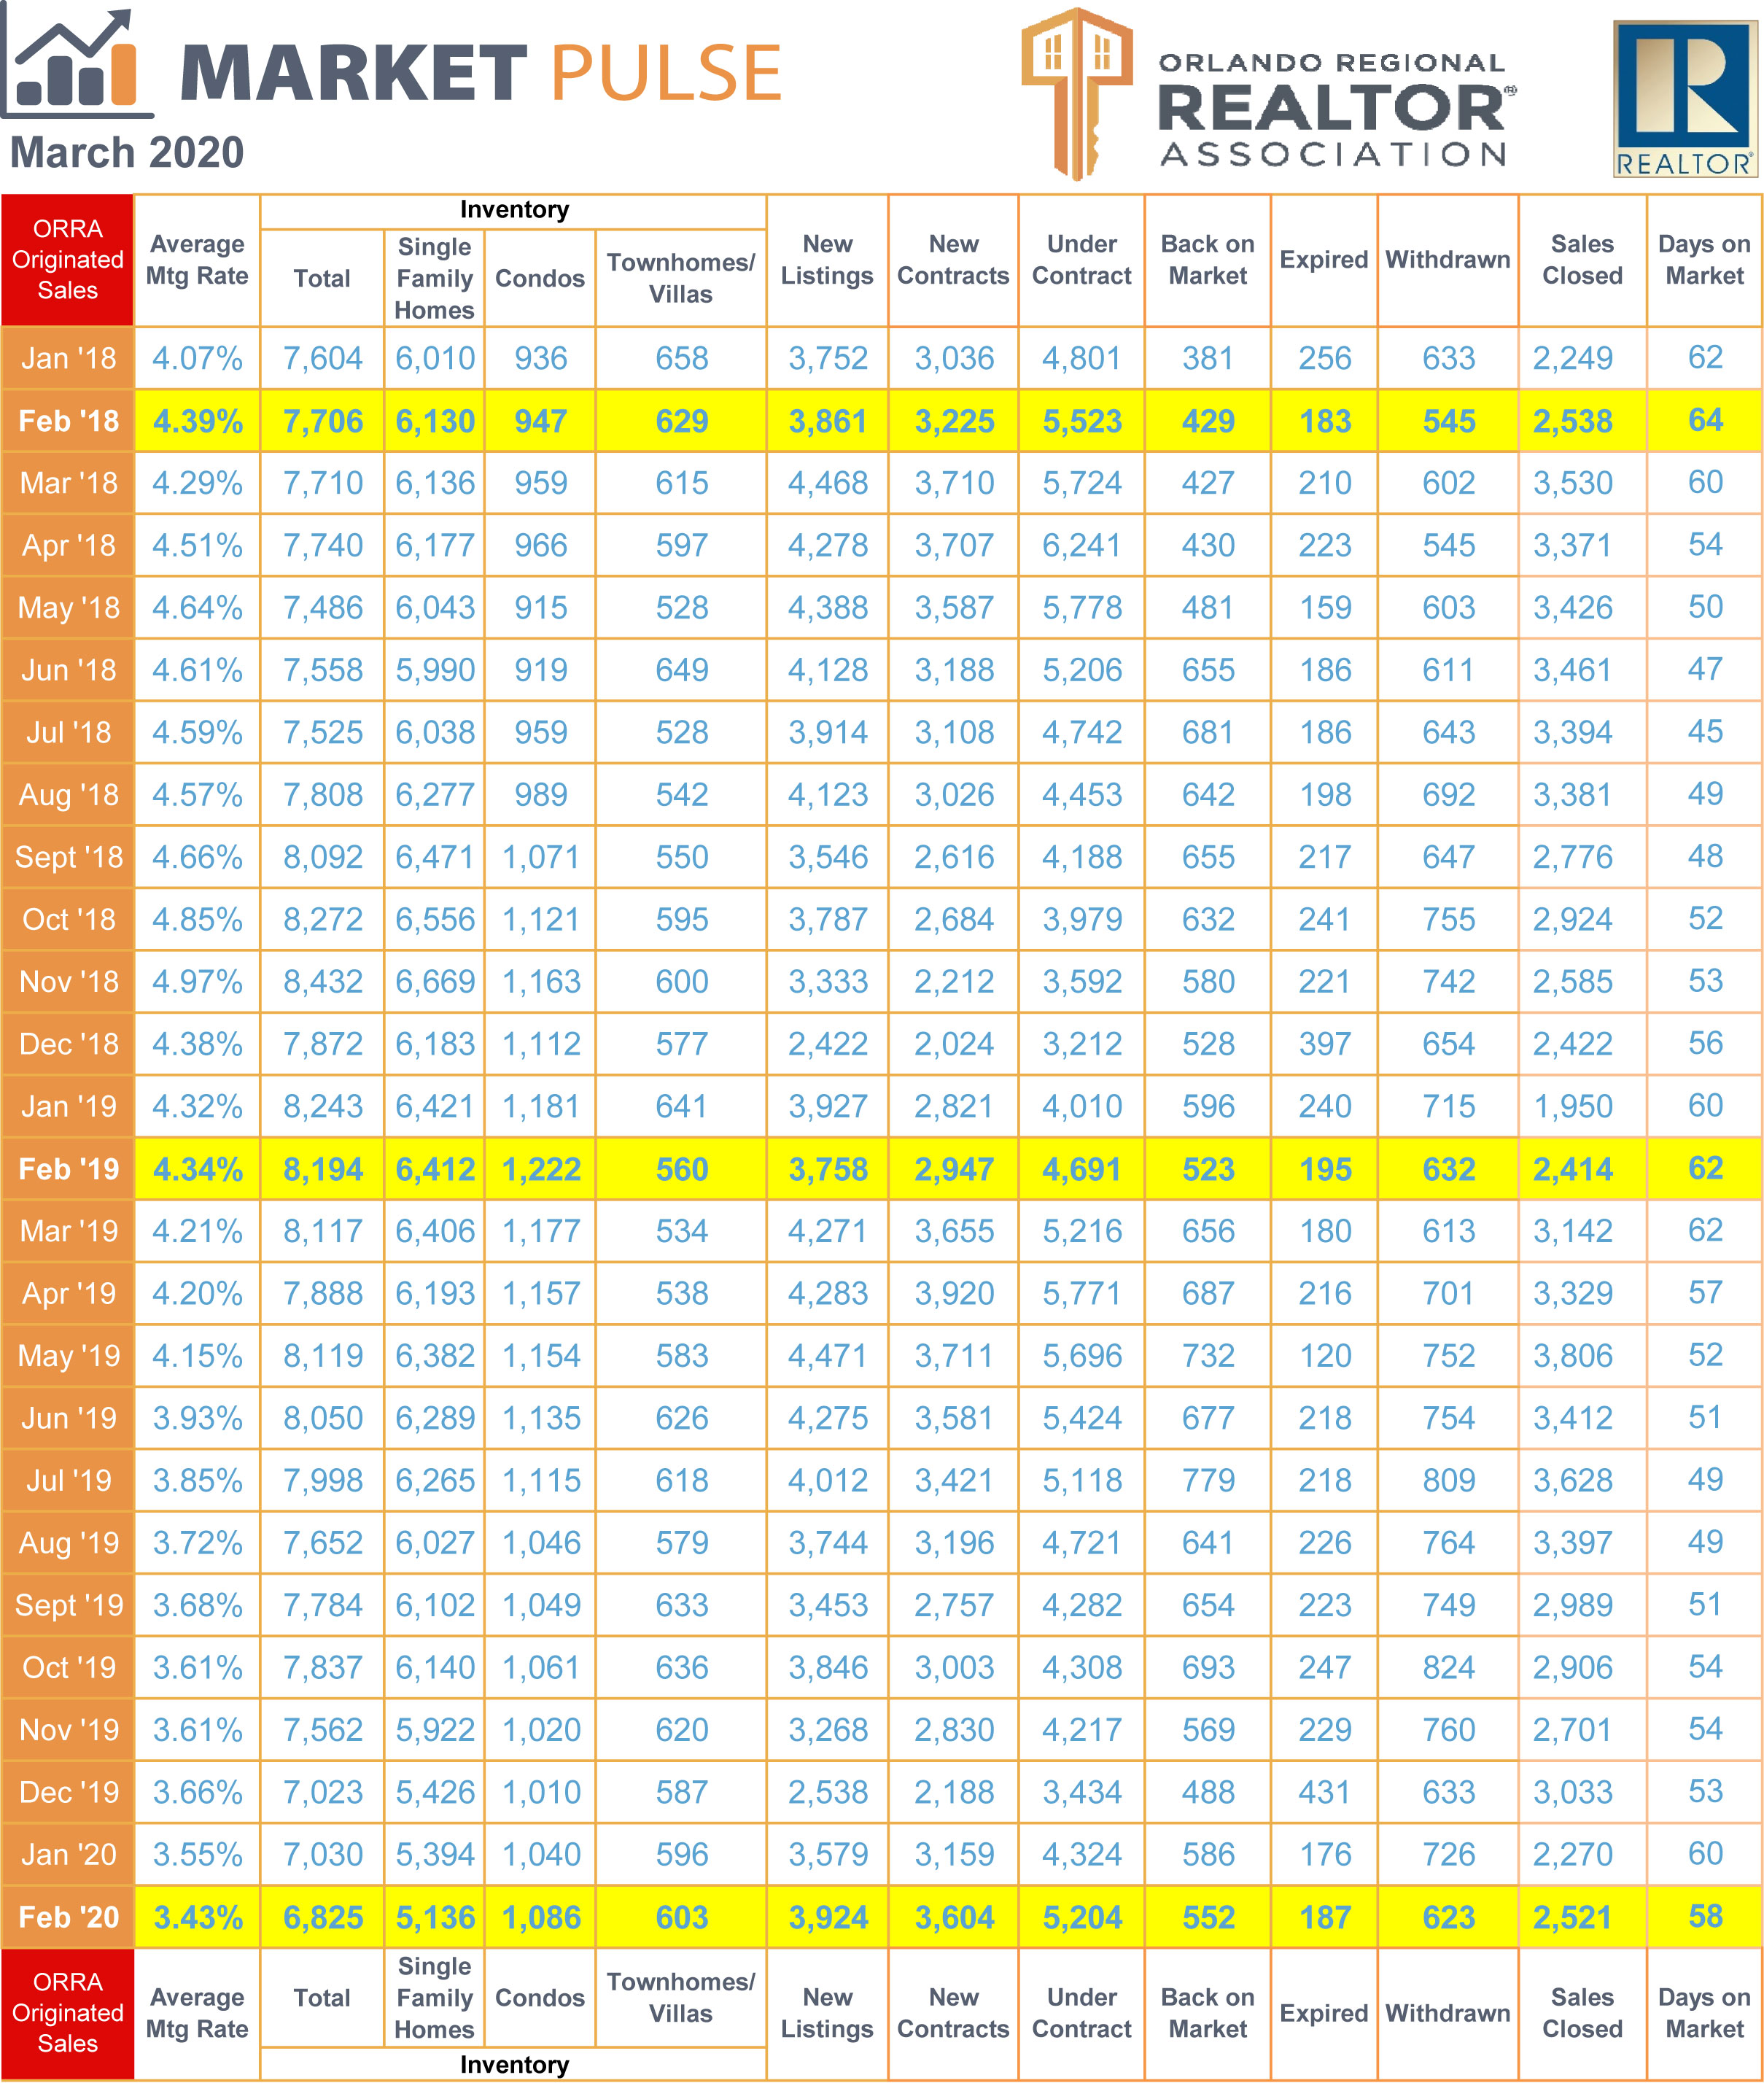Select the Dec '18 row label

[x=68, y=1044]
